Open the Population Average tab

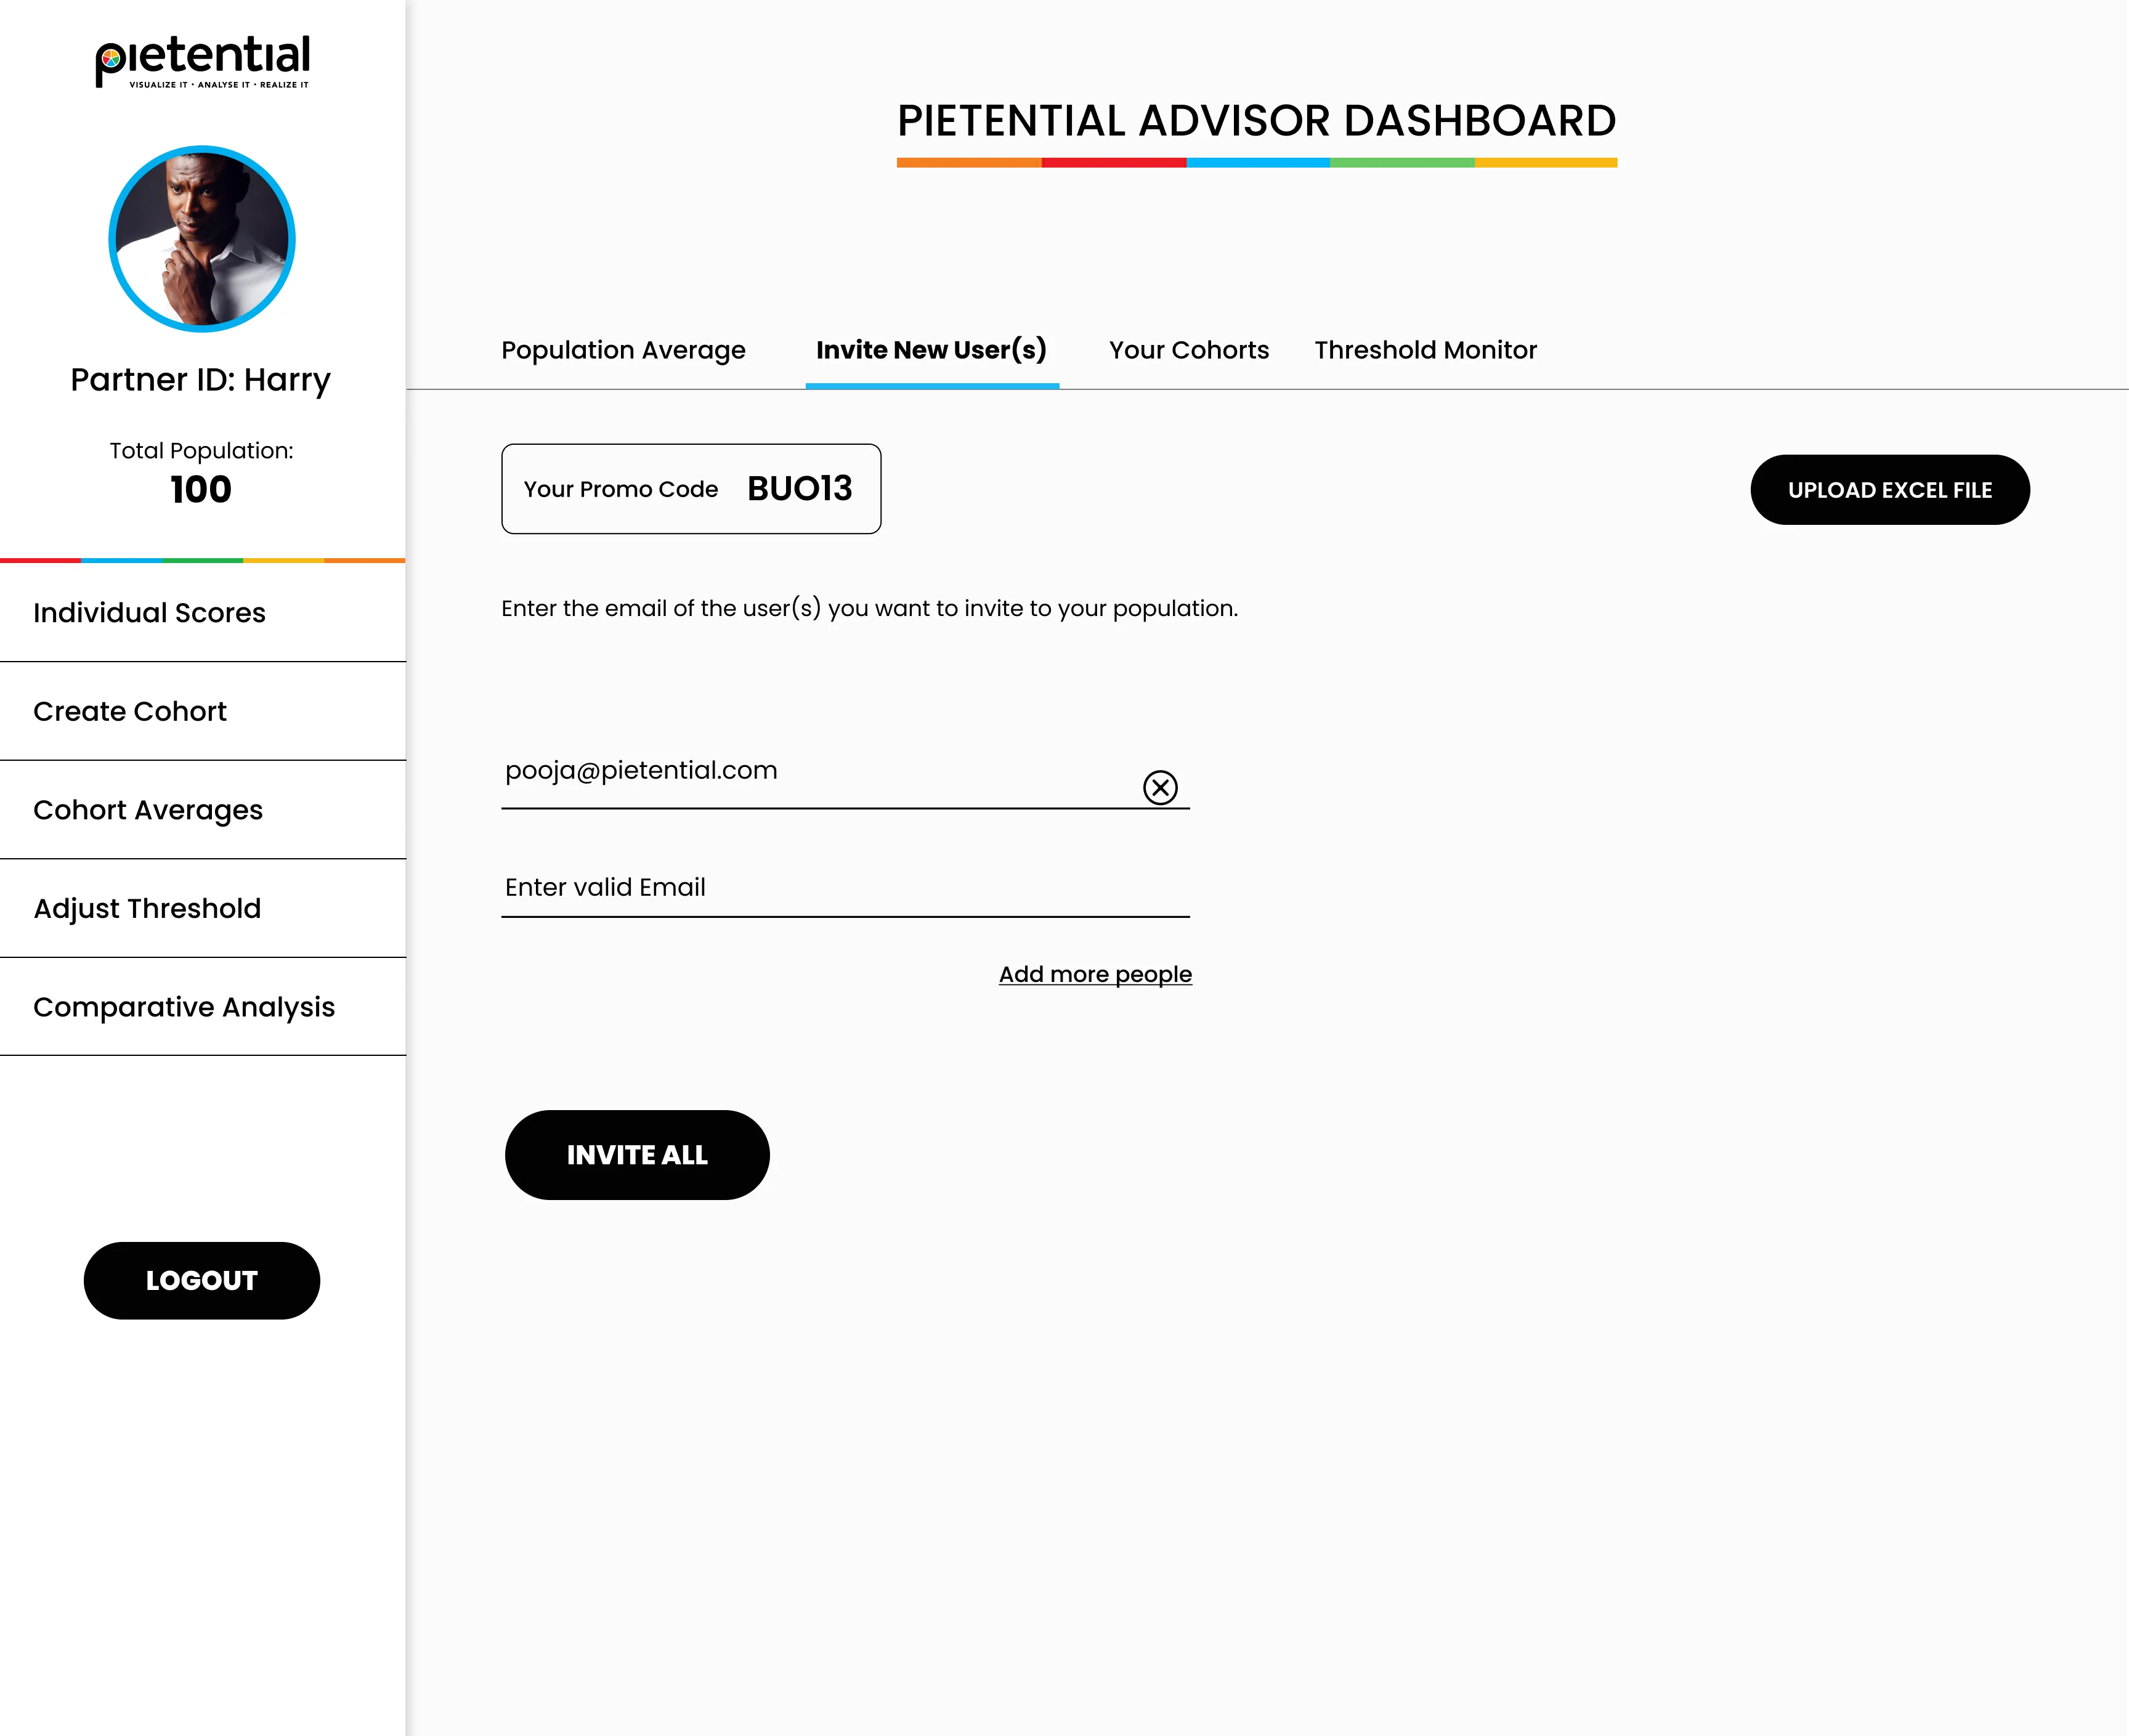click(623, 350)
